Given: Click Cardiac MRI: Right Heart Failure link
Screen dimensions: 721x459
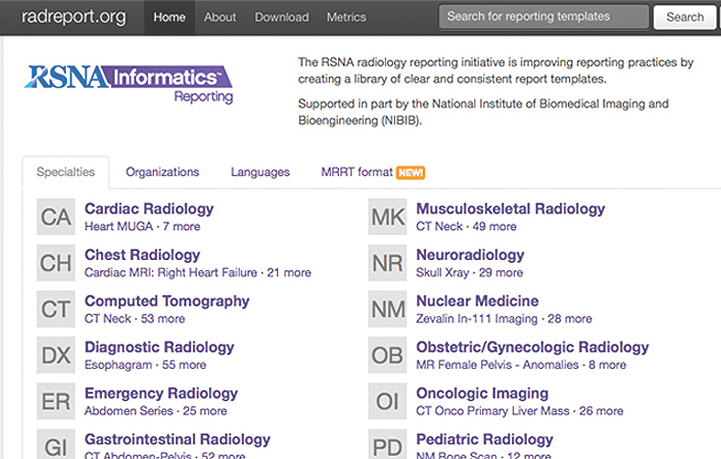Looking at the screenshot, I should tap(171, 272).
